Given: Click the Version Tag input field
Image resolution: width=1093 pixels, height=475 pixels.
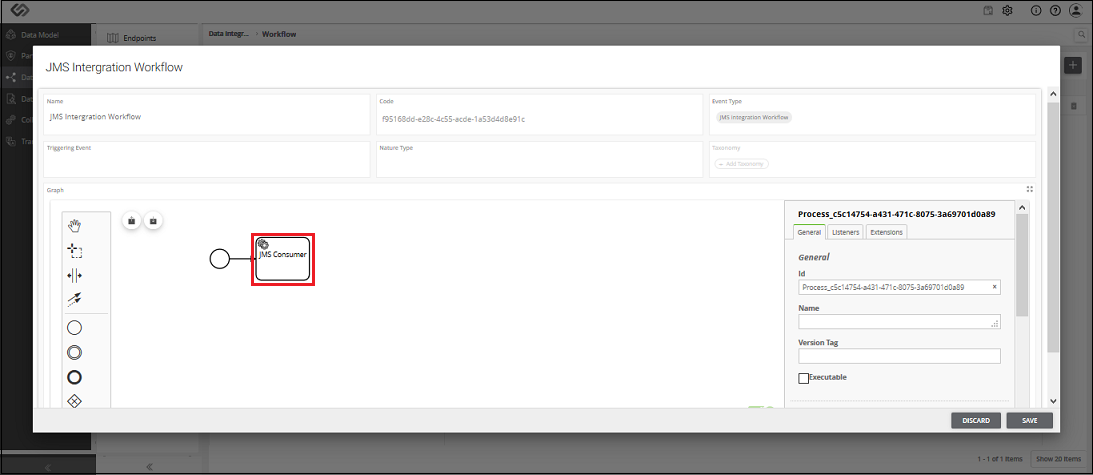Looking at the screenshot, I should pyautogui.click(x=899, y=356).
